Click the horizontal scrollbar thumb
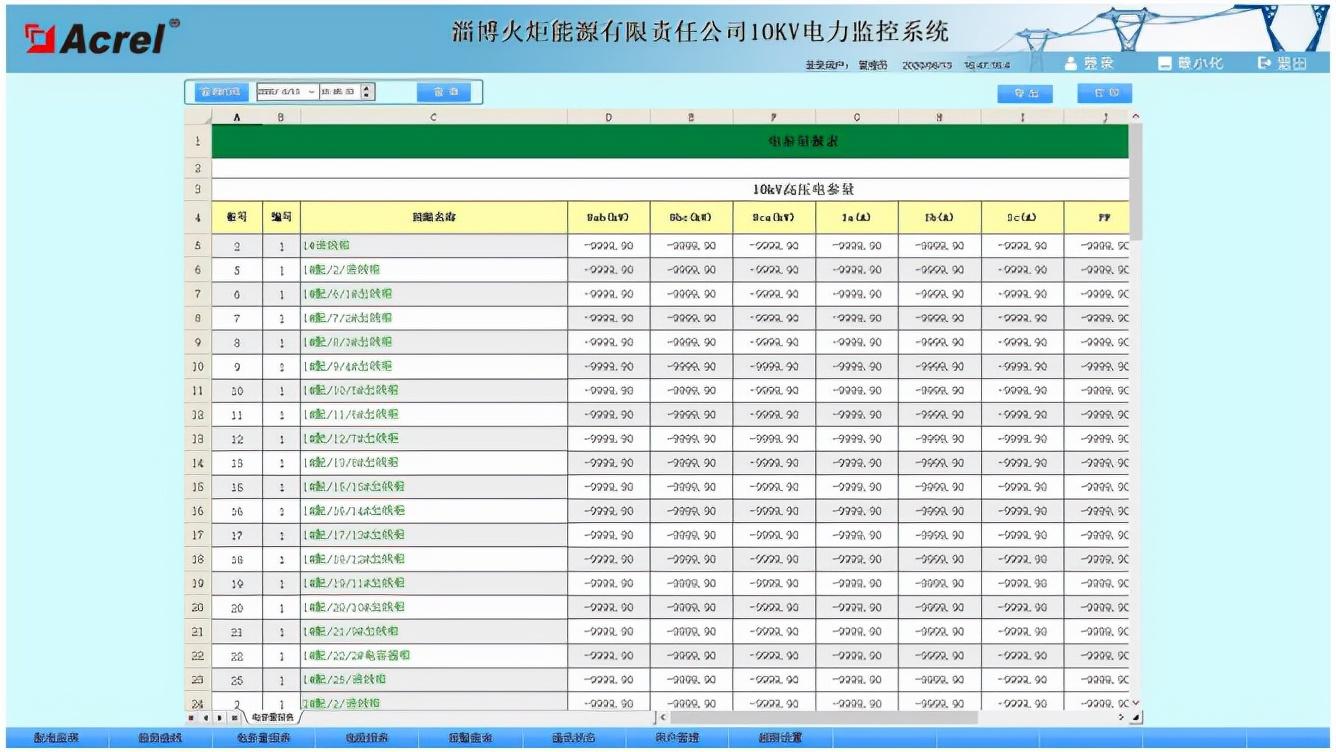 pyautogui.click(x=826, y=718)
